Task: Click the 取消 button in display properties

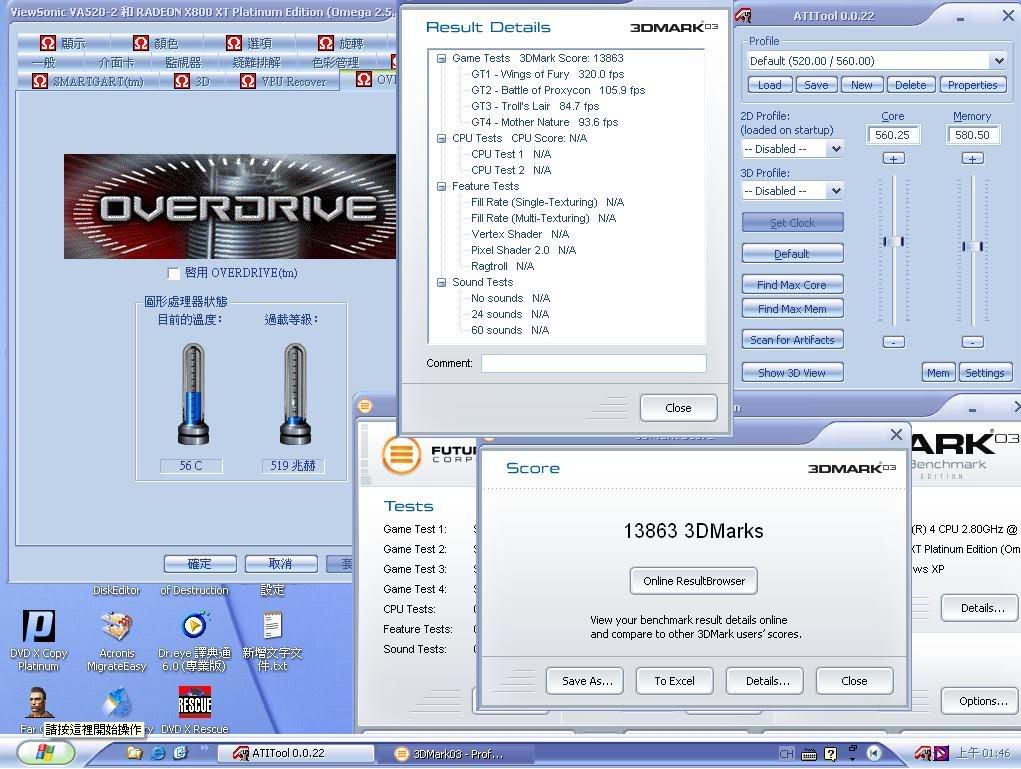Action: (281, 563)
